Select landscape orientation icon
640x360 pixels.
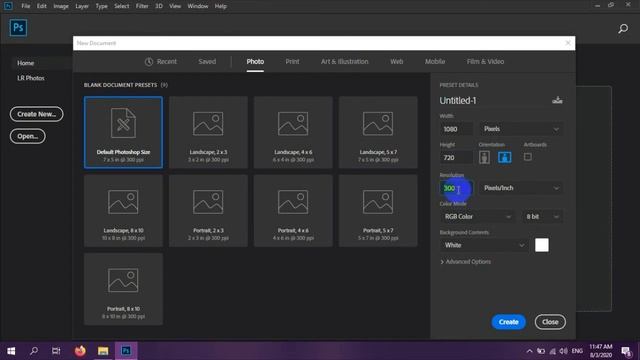click(504, 157)
